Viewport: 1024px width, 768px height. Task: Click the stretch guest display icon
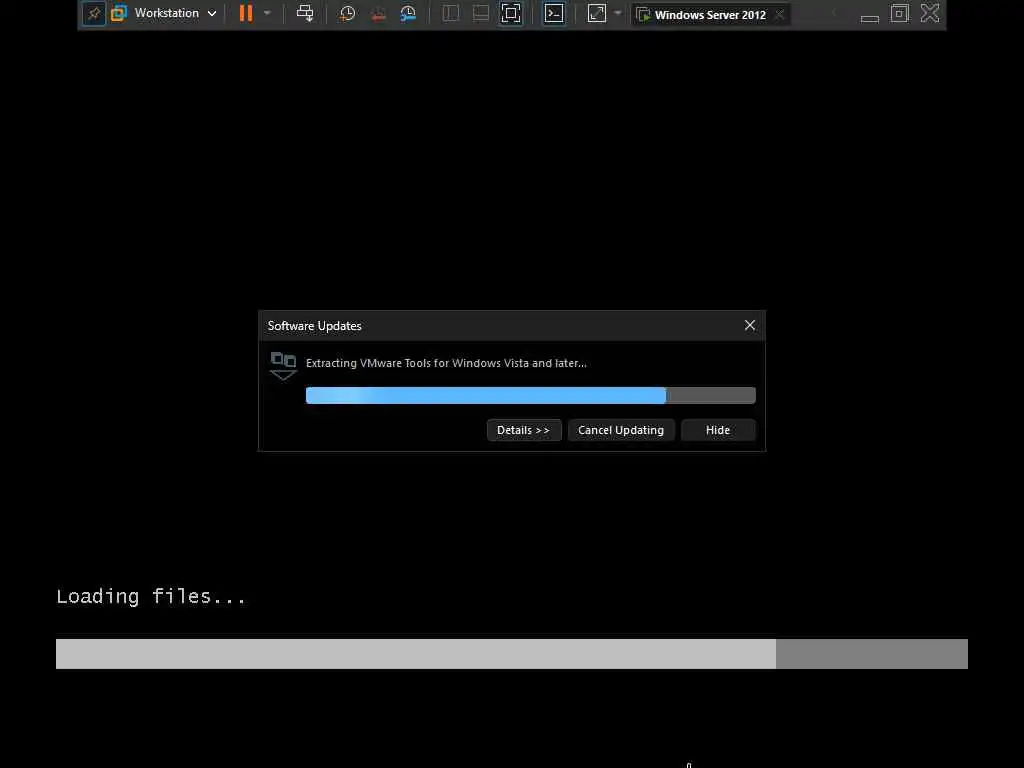597,14
